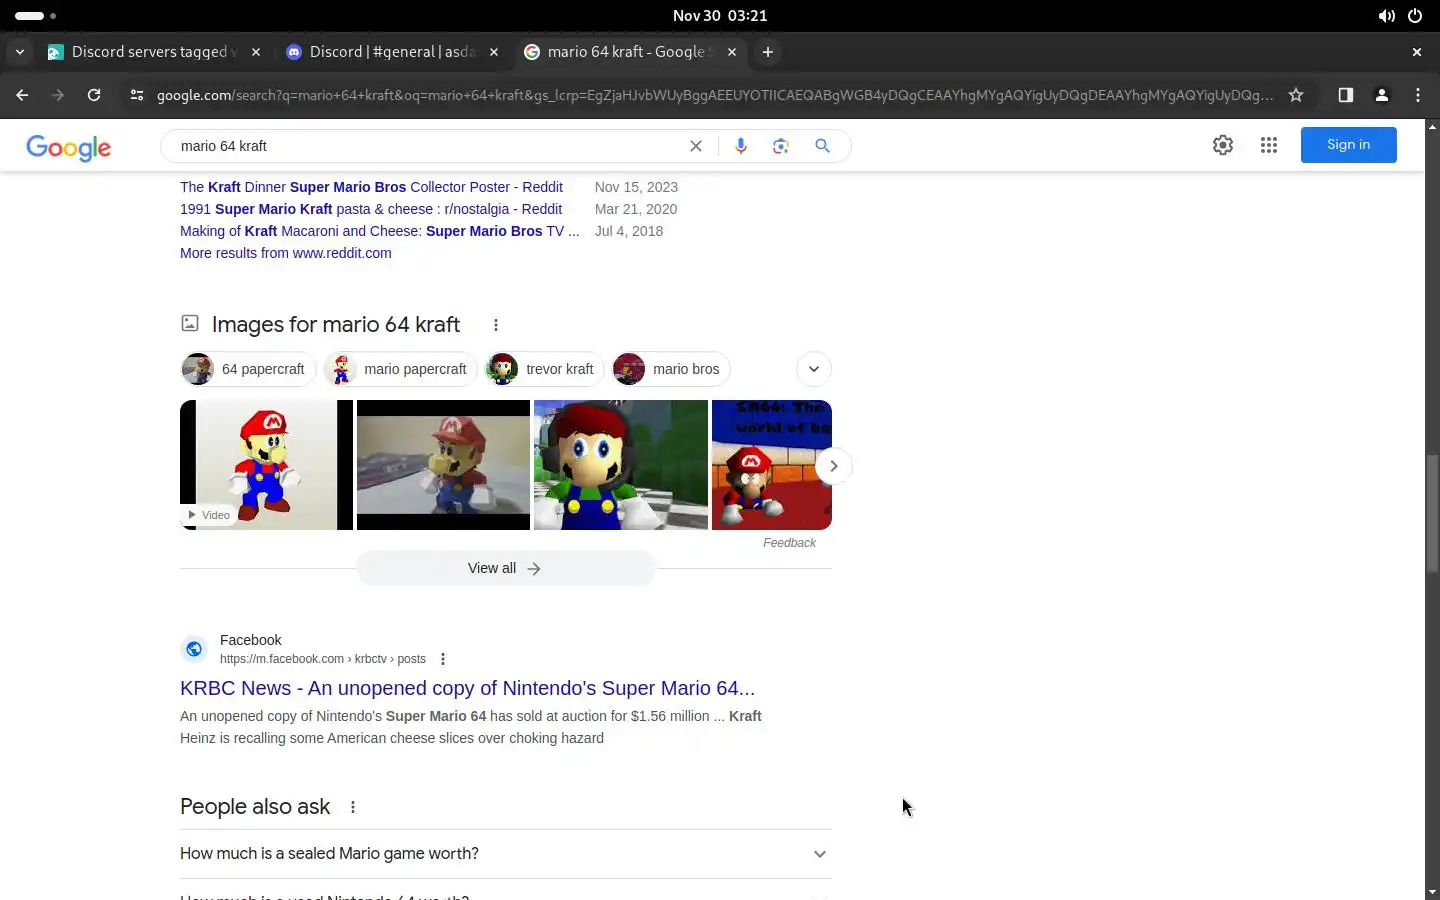Close the browser window with top-right X
Viewport: 1440px width, 900px height.
[x=1417, y=52]
